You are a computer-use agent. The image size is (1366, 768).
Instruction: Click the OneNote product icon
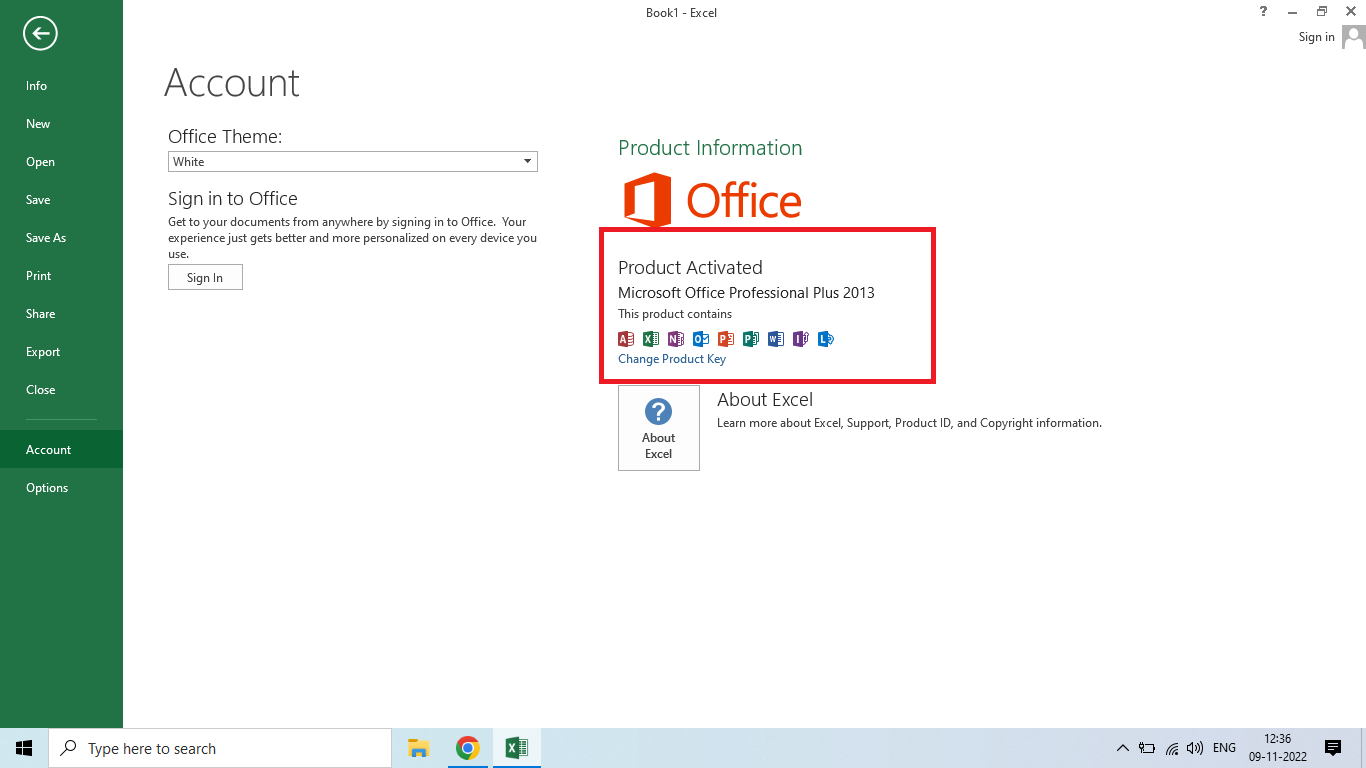coord(676,339)
